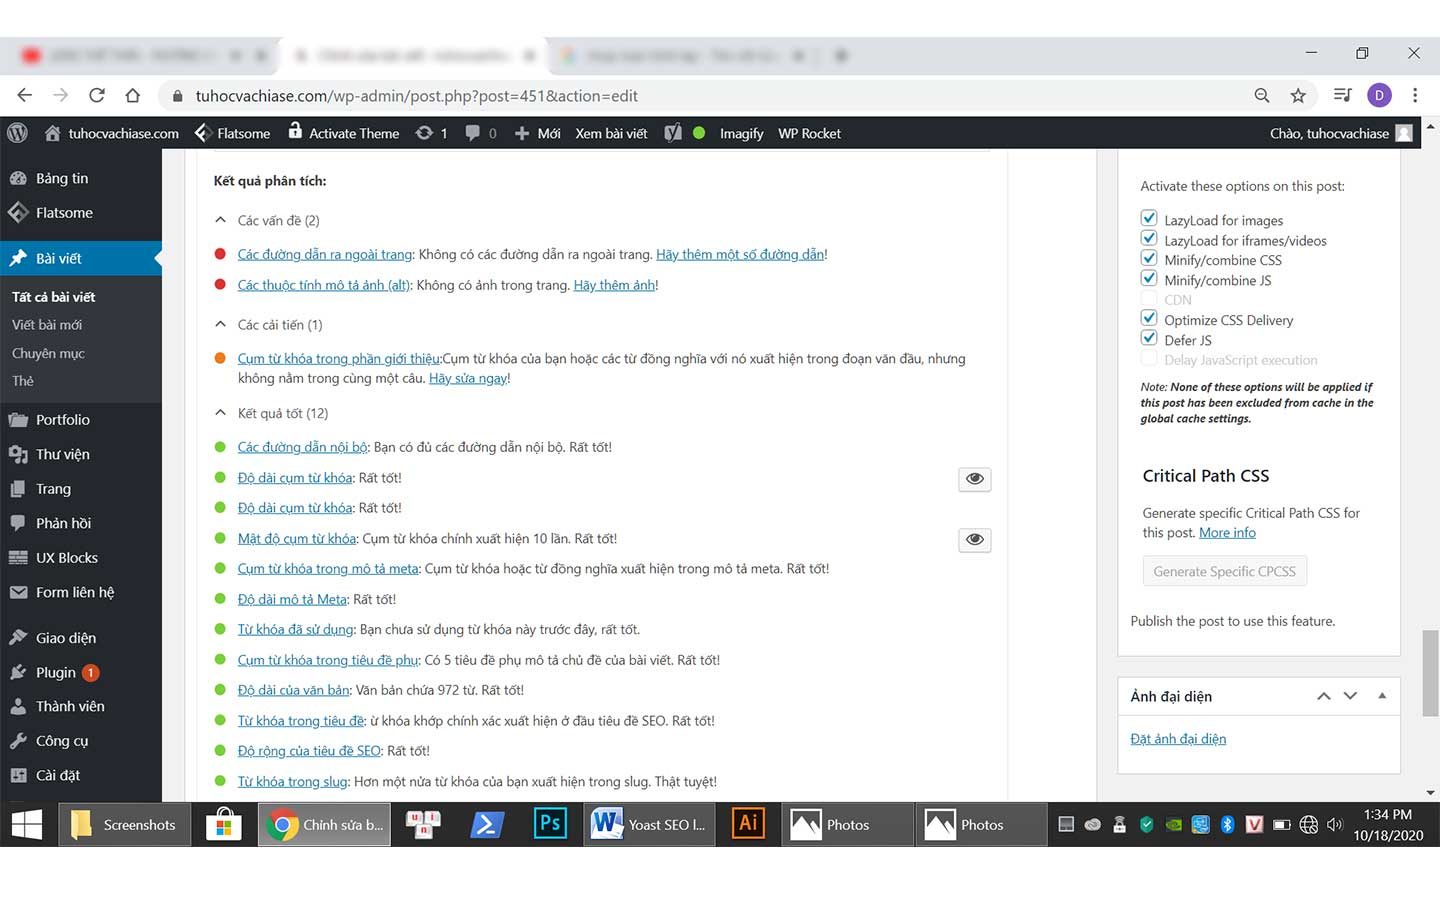This screenshot has width=1440, height=900.
Task: Click the browser address bar URL
Action: tap(416, 96)
